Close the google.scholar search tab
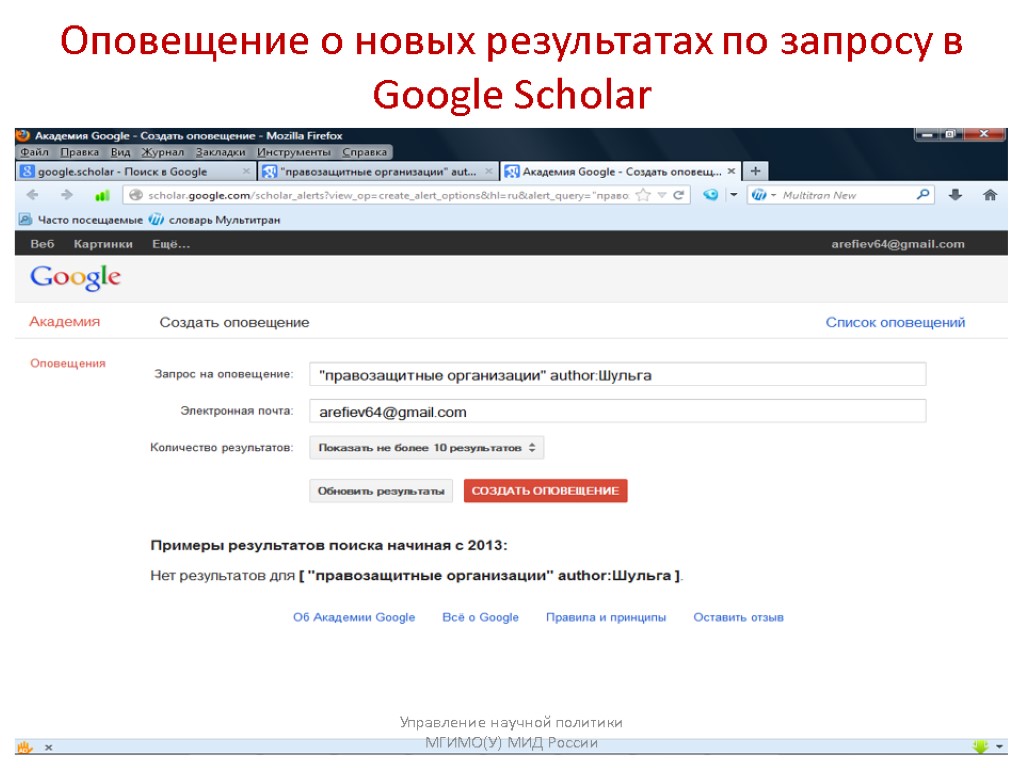Viewport: 1024px width, 768px height. coord(246,171)
